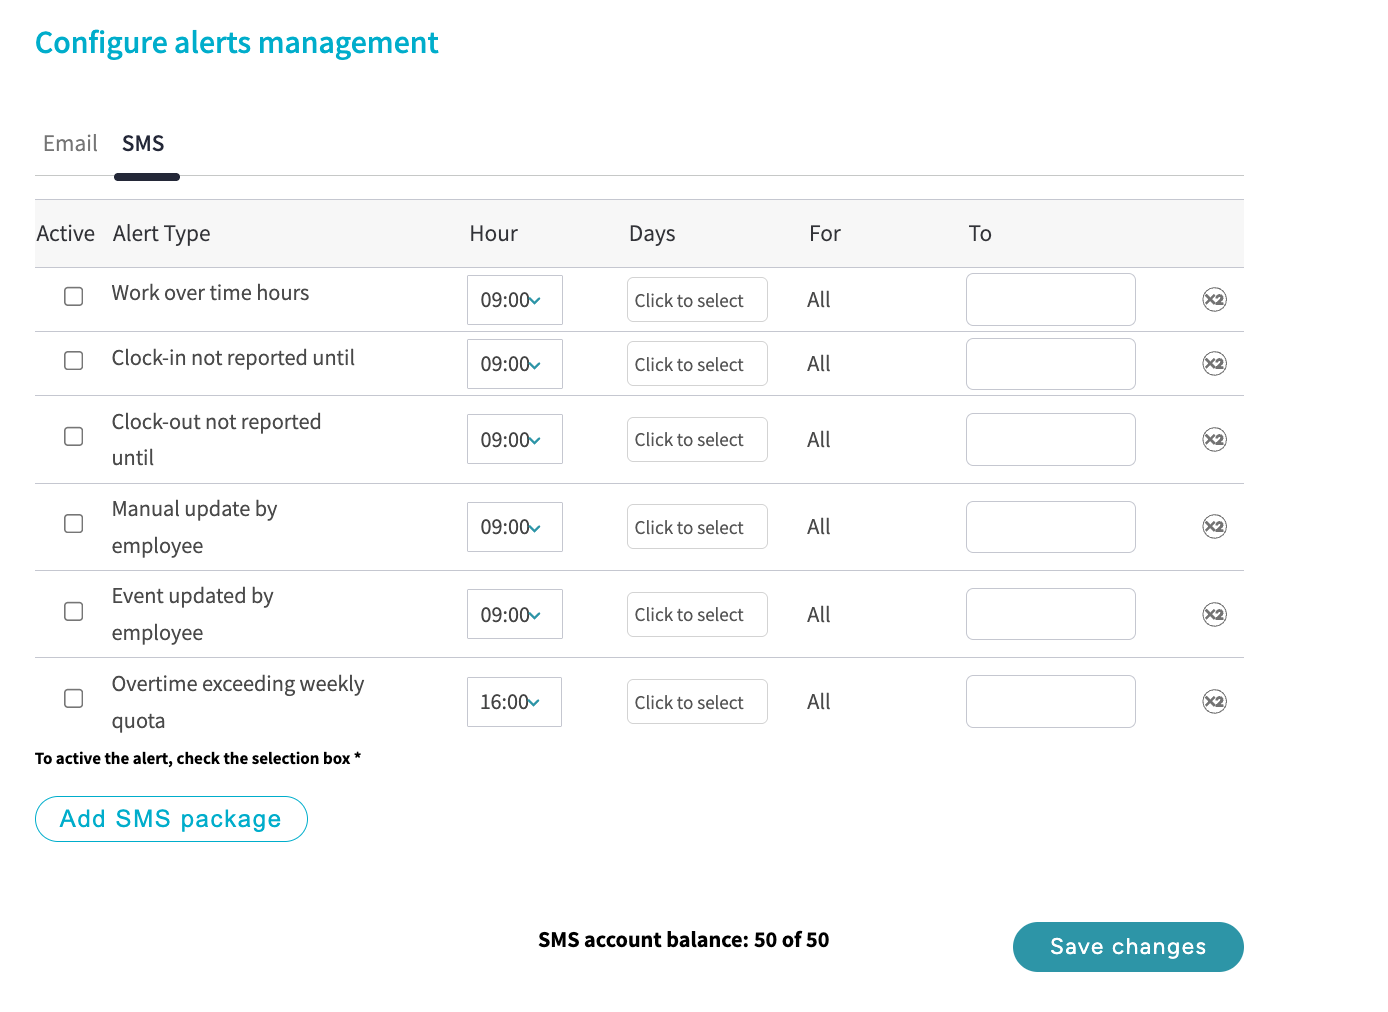The image size is (1388, 1012).
Task: Click the x2 icon in Work over time hours row
Action: click(1214, 300)
